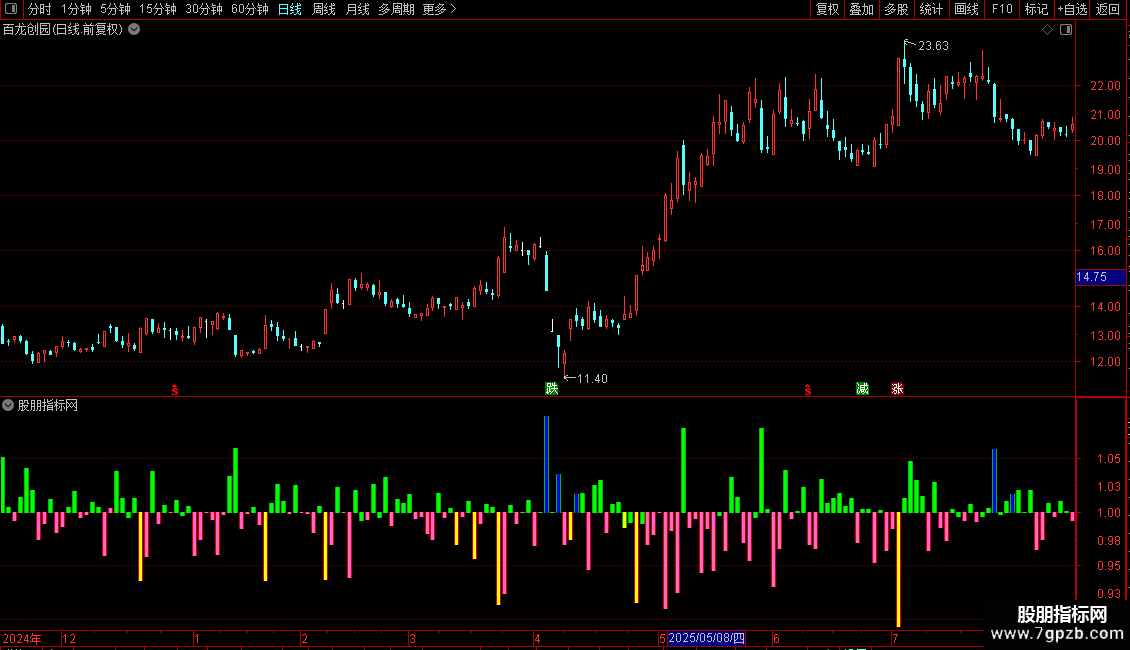This screenshot has height=650, width=1130.
Task: Switch to the 15分钟 chart period
Action: [x=158, y=9]
